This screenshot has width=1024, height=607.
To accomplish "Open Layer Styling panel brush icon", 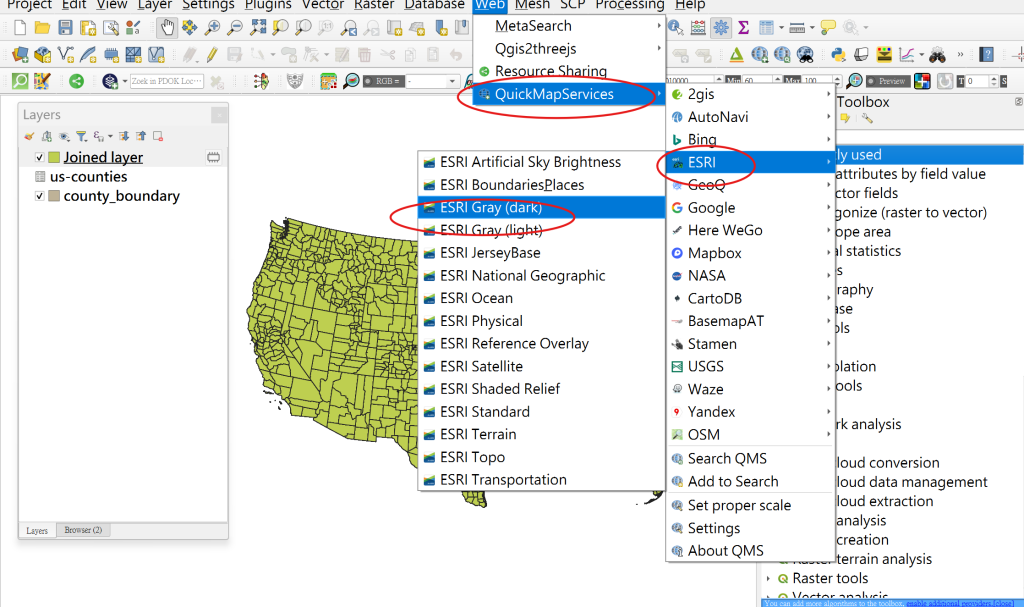I will tap(29, 136).
